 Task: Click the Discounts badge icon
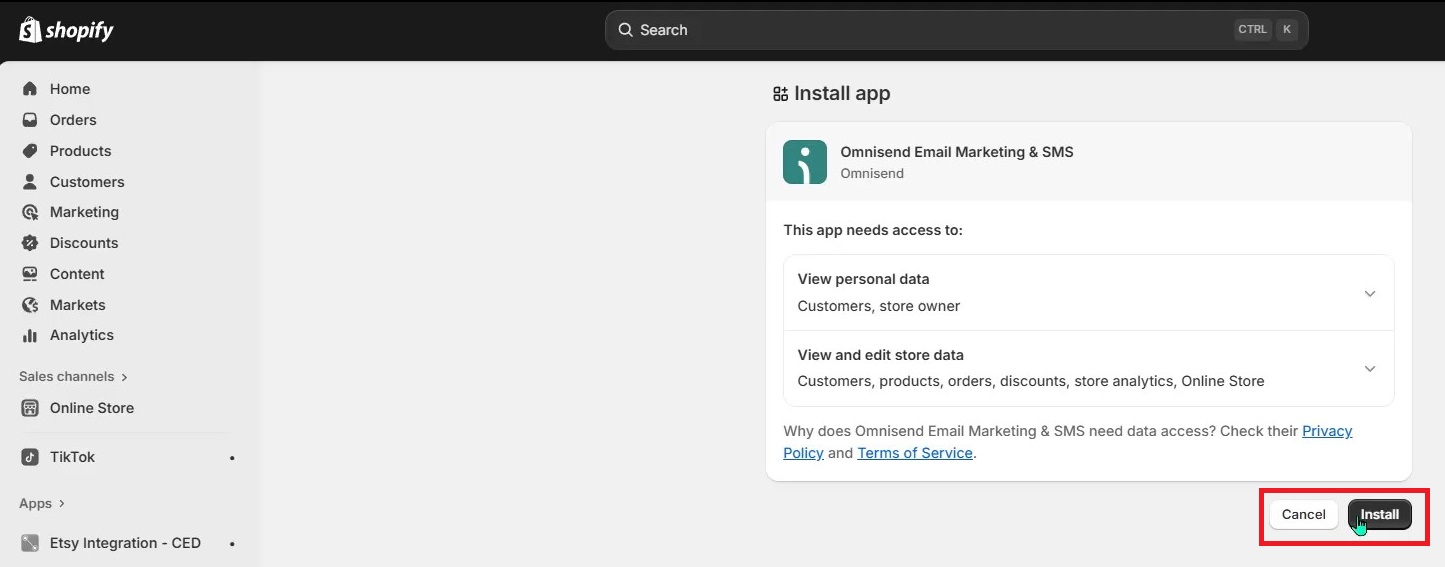pos(30,243)
